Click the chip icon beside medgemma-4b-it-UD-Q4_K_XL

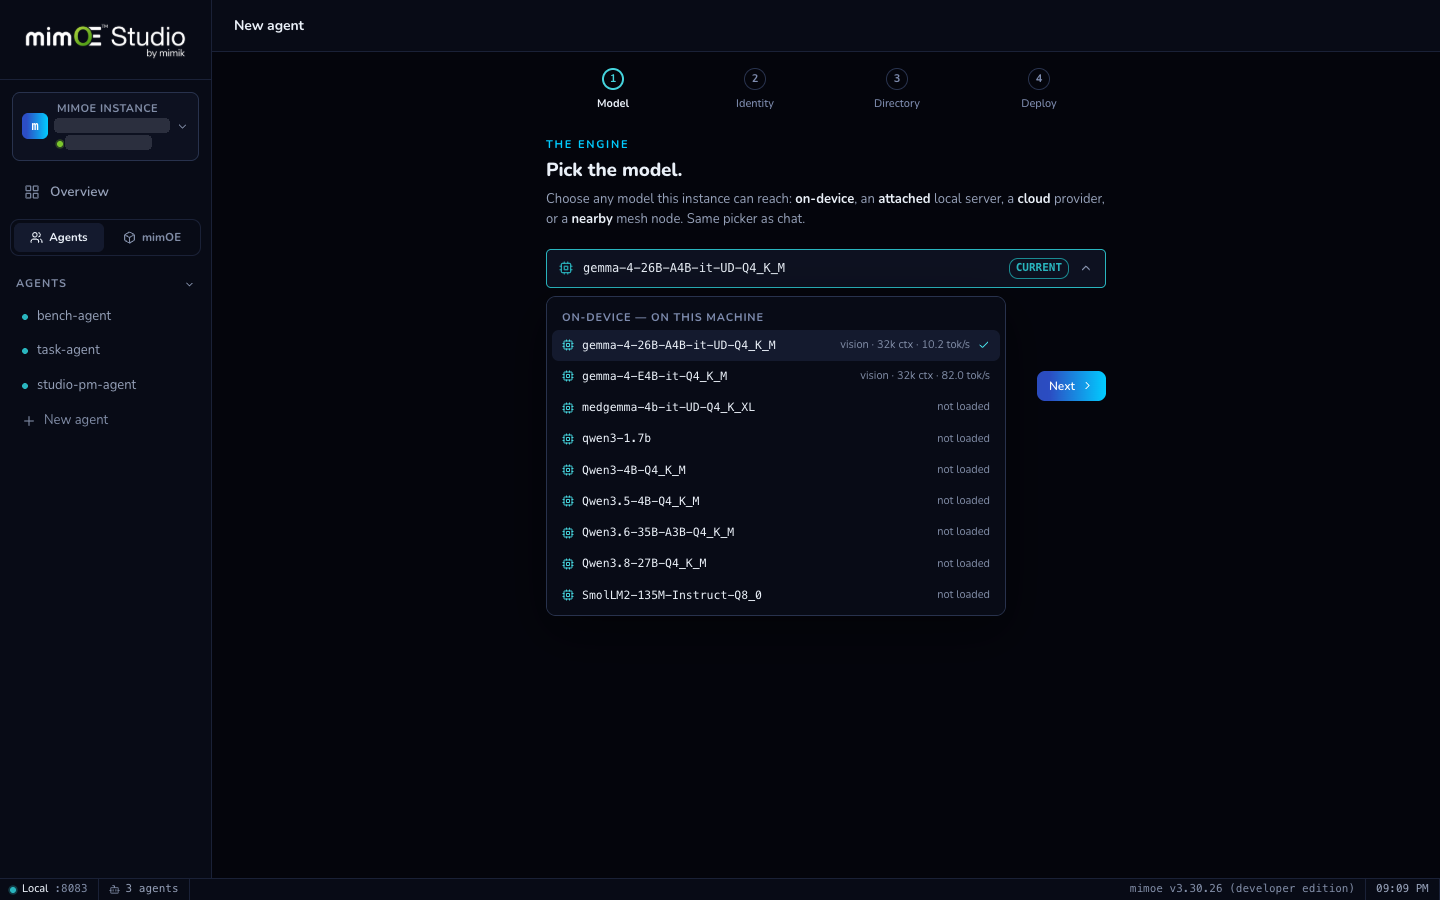(x=568, y=408)
